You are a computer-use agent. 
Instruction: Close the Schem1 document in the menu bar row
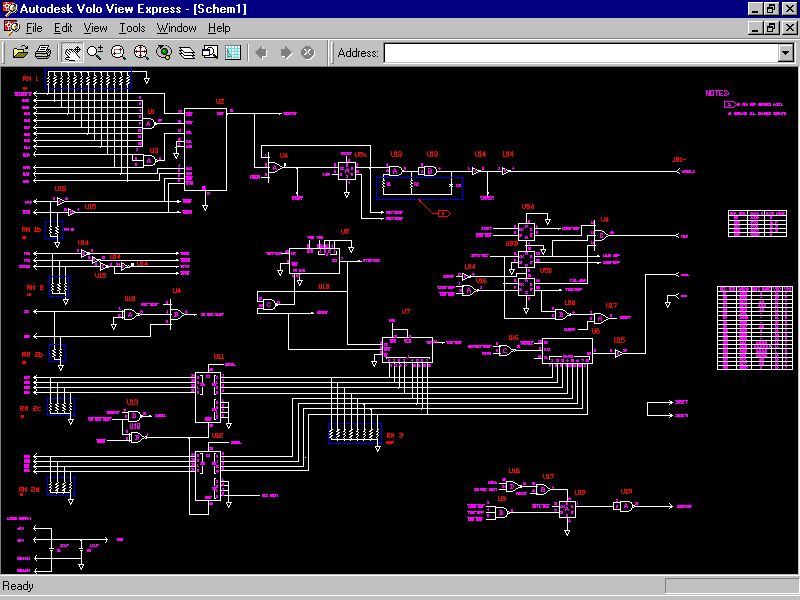(x=789, y=28)
